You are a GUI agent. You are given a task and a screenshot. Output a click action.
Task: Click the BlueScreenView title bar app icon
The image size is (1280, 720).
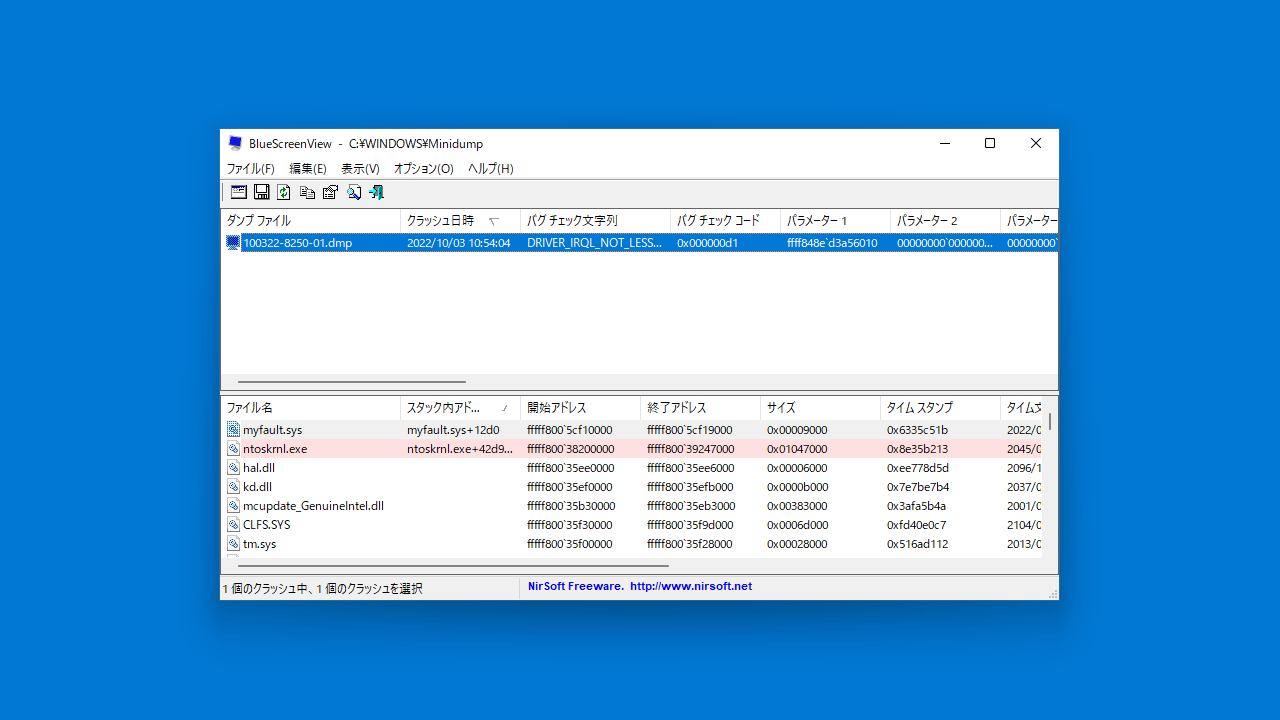235,143
